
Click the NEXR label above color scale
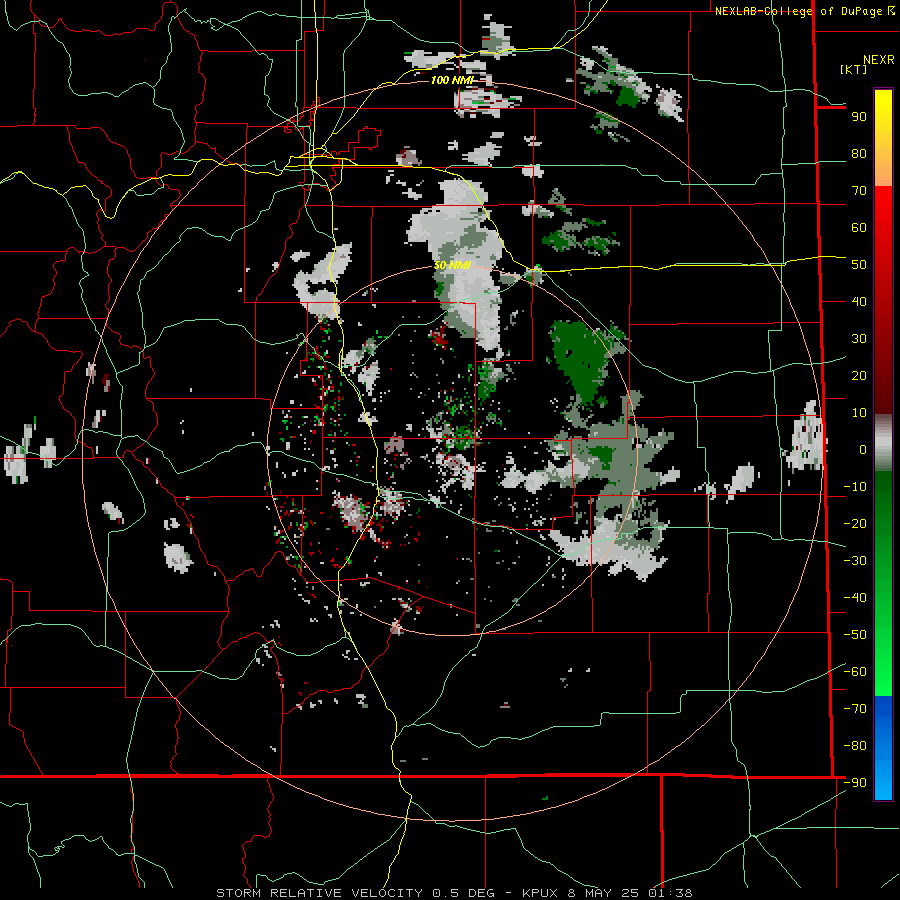[879, 60]
